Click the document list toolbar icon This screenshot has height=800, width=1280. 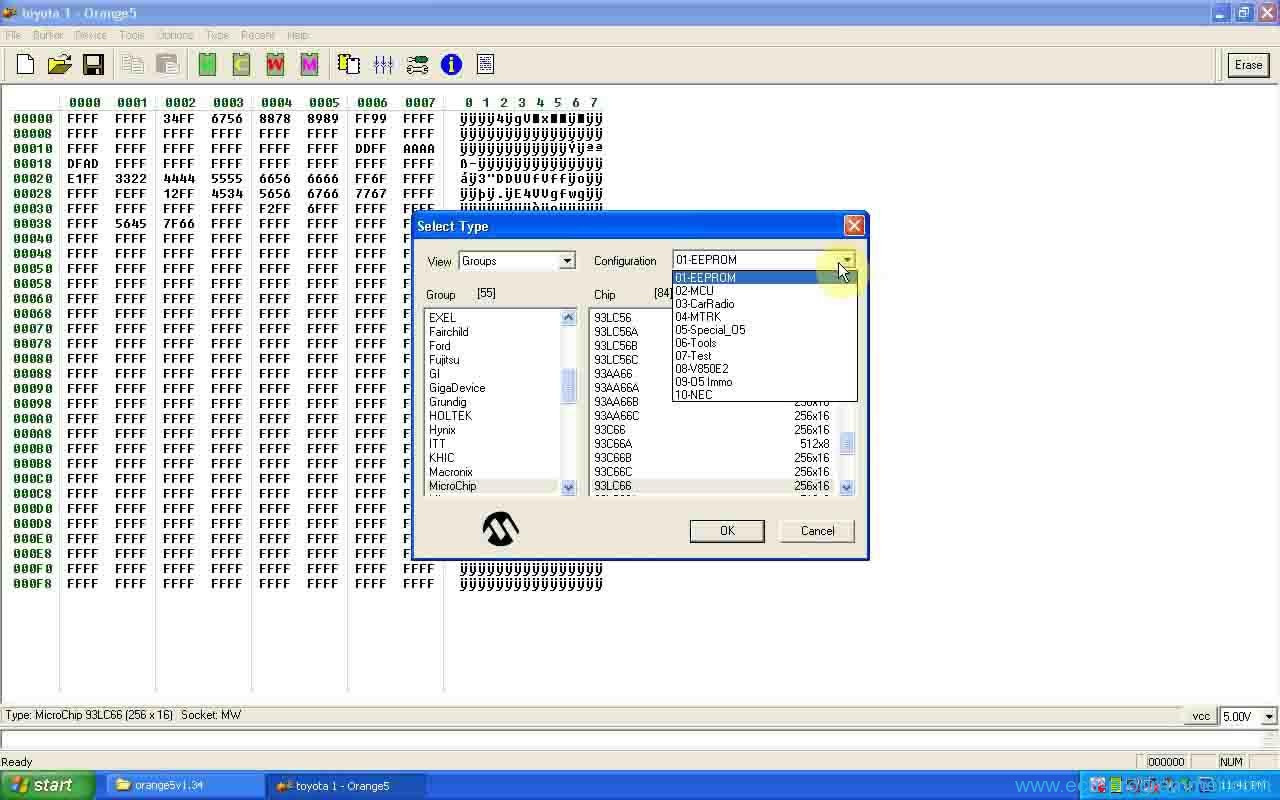pyautogui.click(x=485, y=65)
